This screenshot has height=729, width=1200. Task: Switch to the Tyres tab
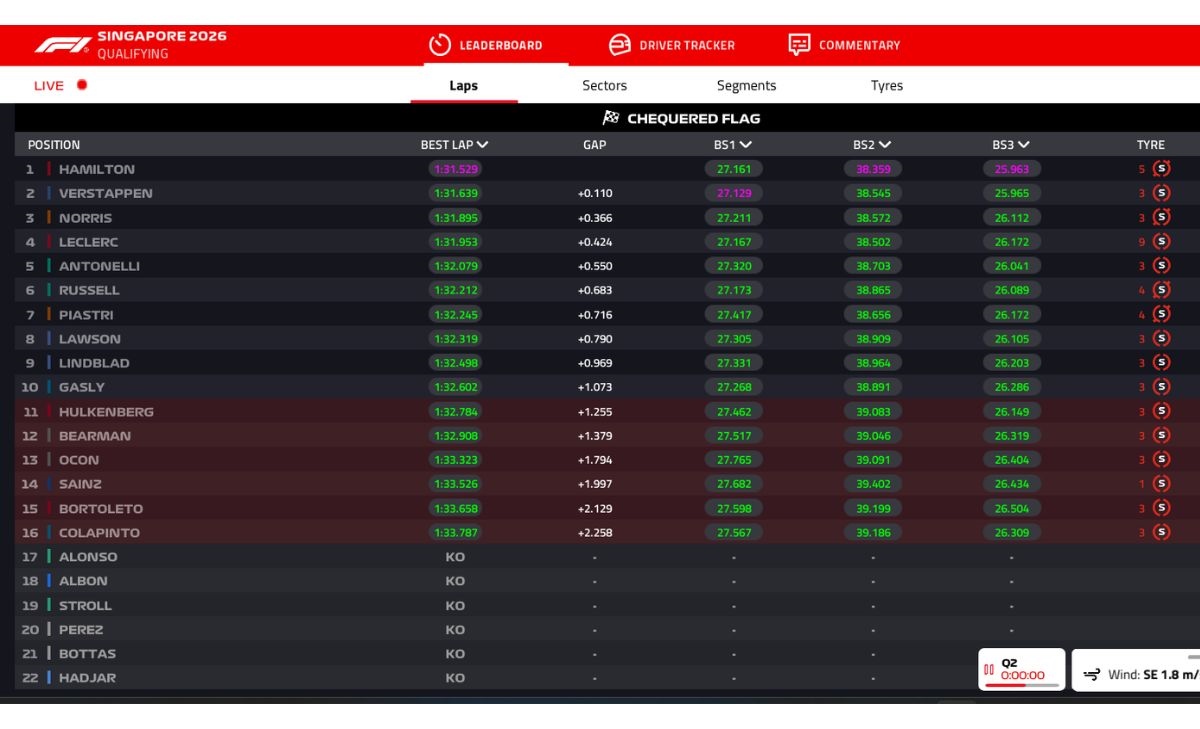coord(887,86)
